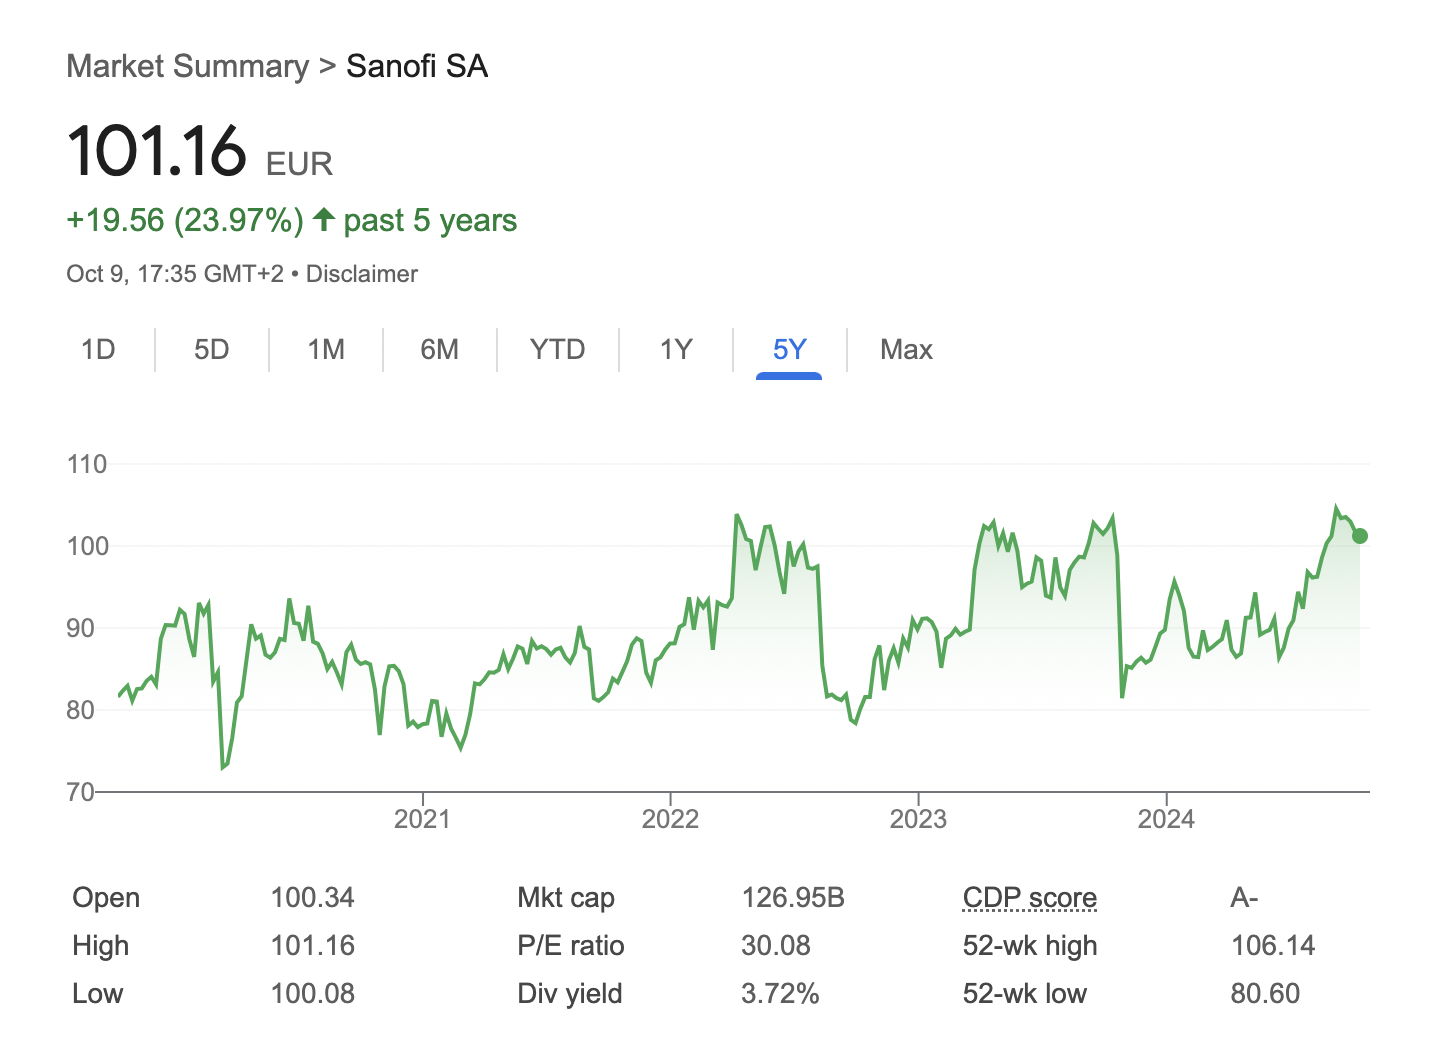Show the YTD chart range
Viewport: 1450px width, 1042px height.
click(558, 350)
